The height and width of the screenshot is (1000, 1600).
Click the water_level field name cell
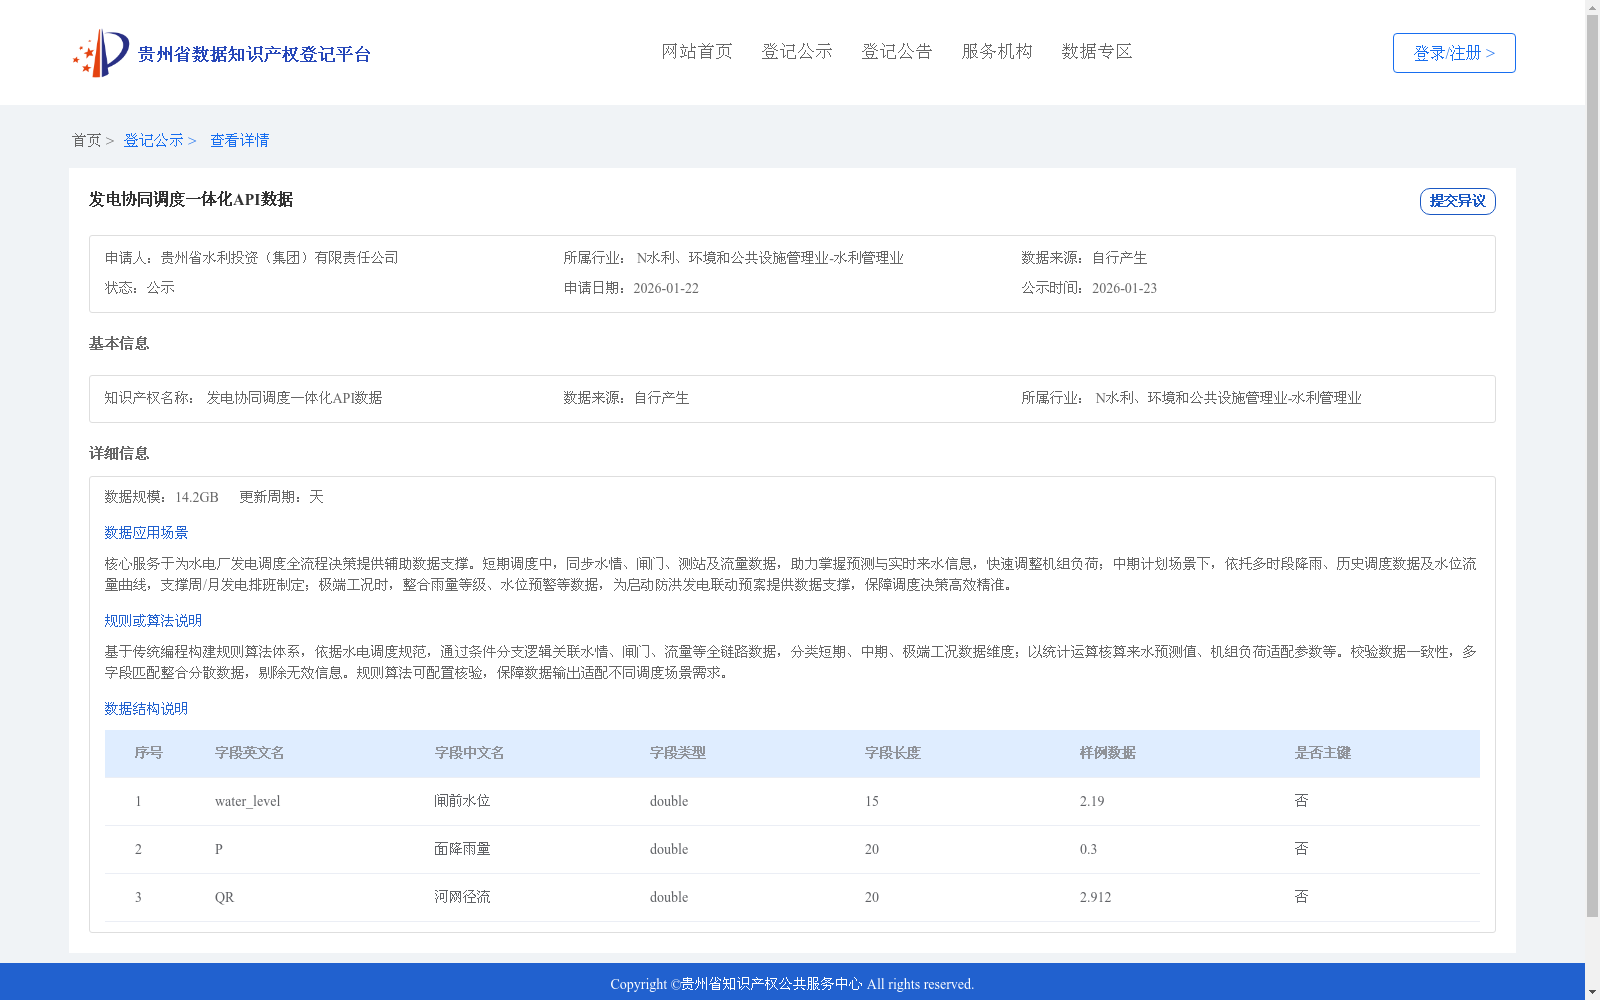click(248, 801)
